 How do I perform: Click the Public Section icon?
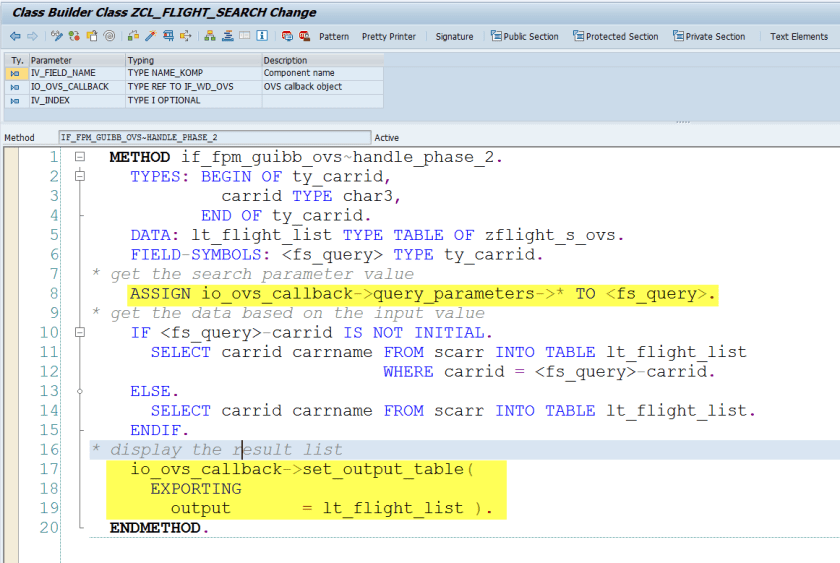click(496, 36)
